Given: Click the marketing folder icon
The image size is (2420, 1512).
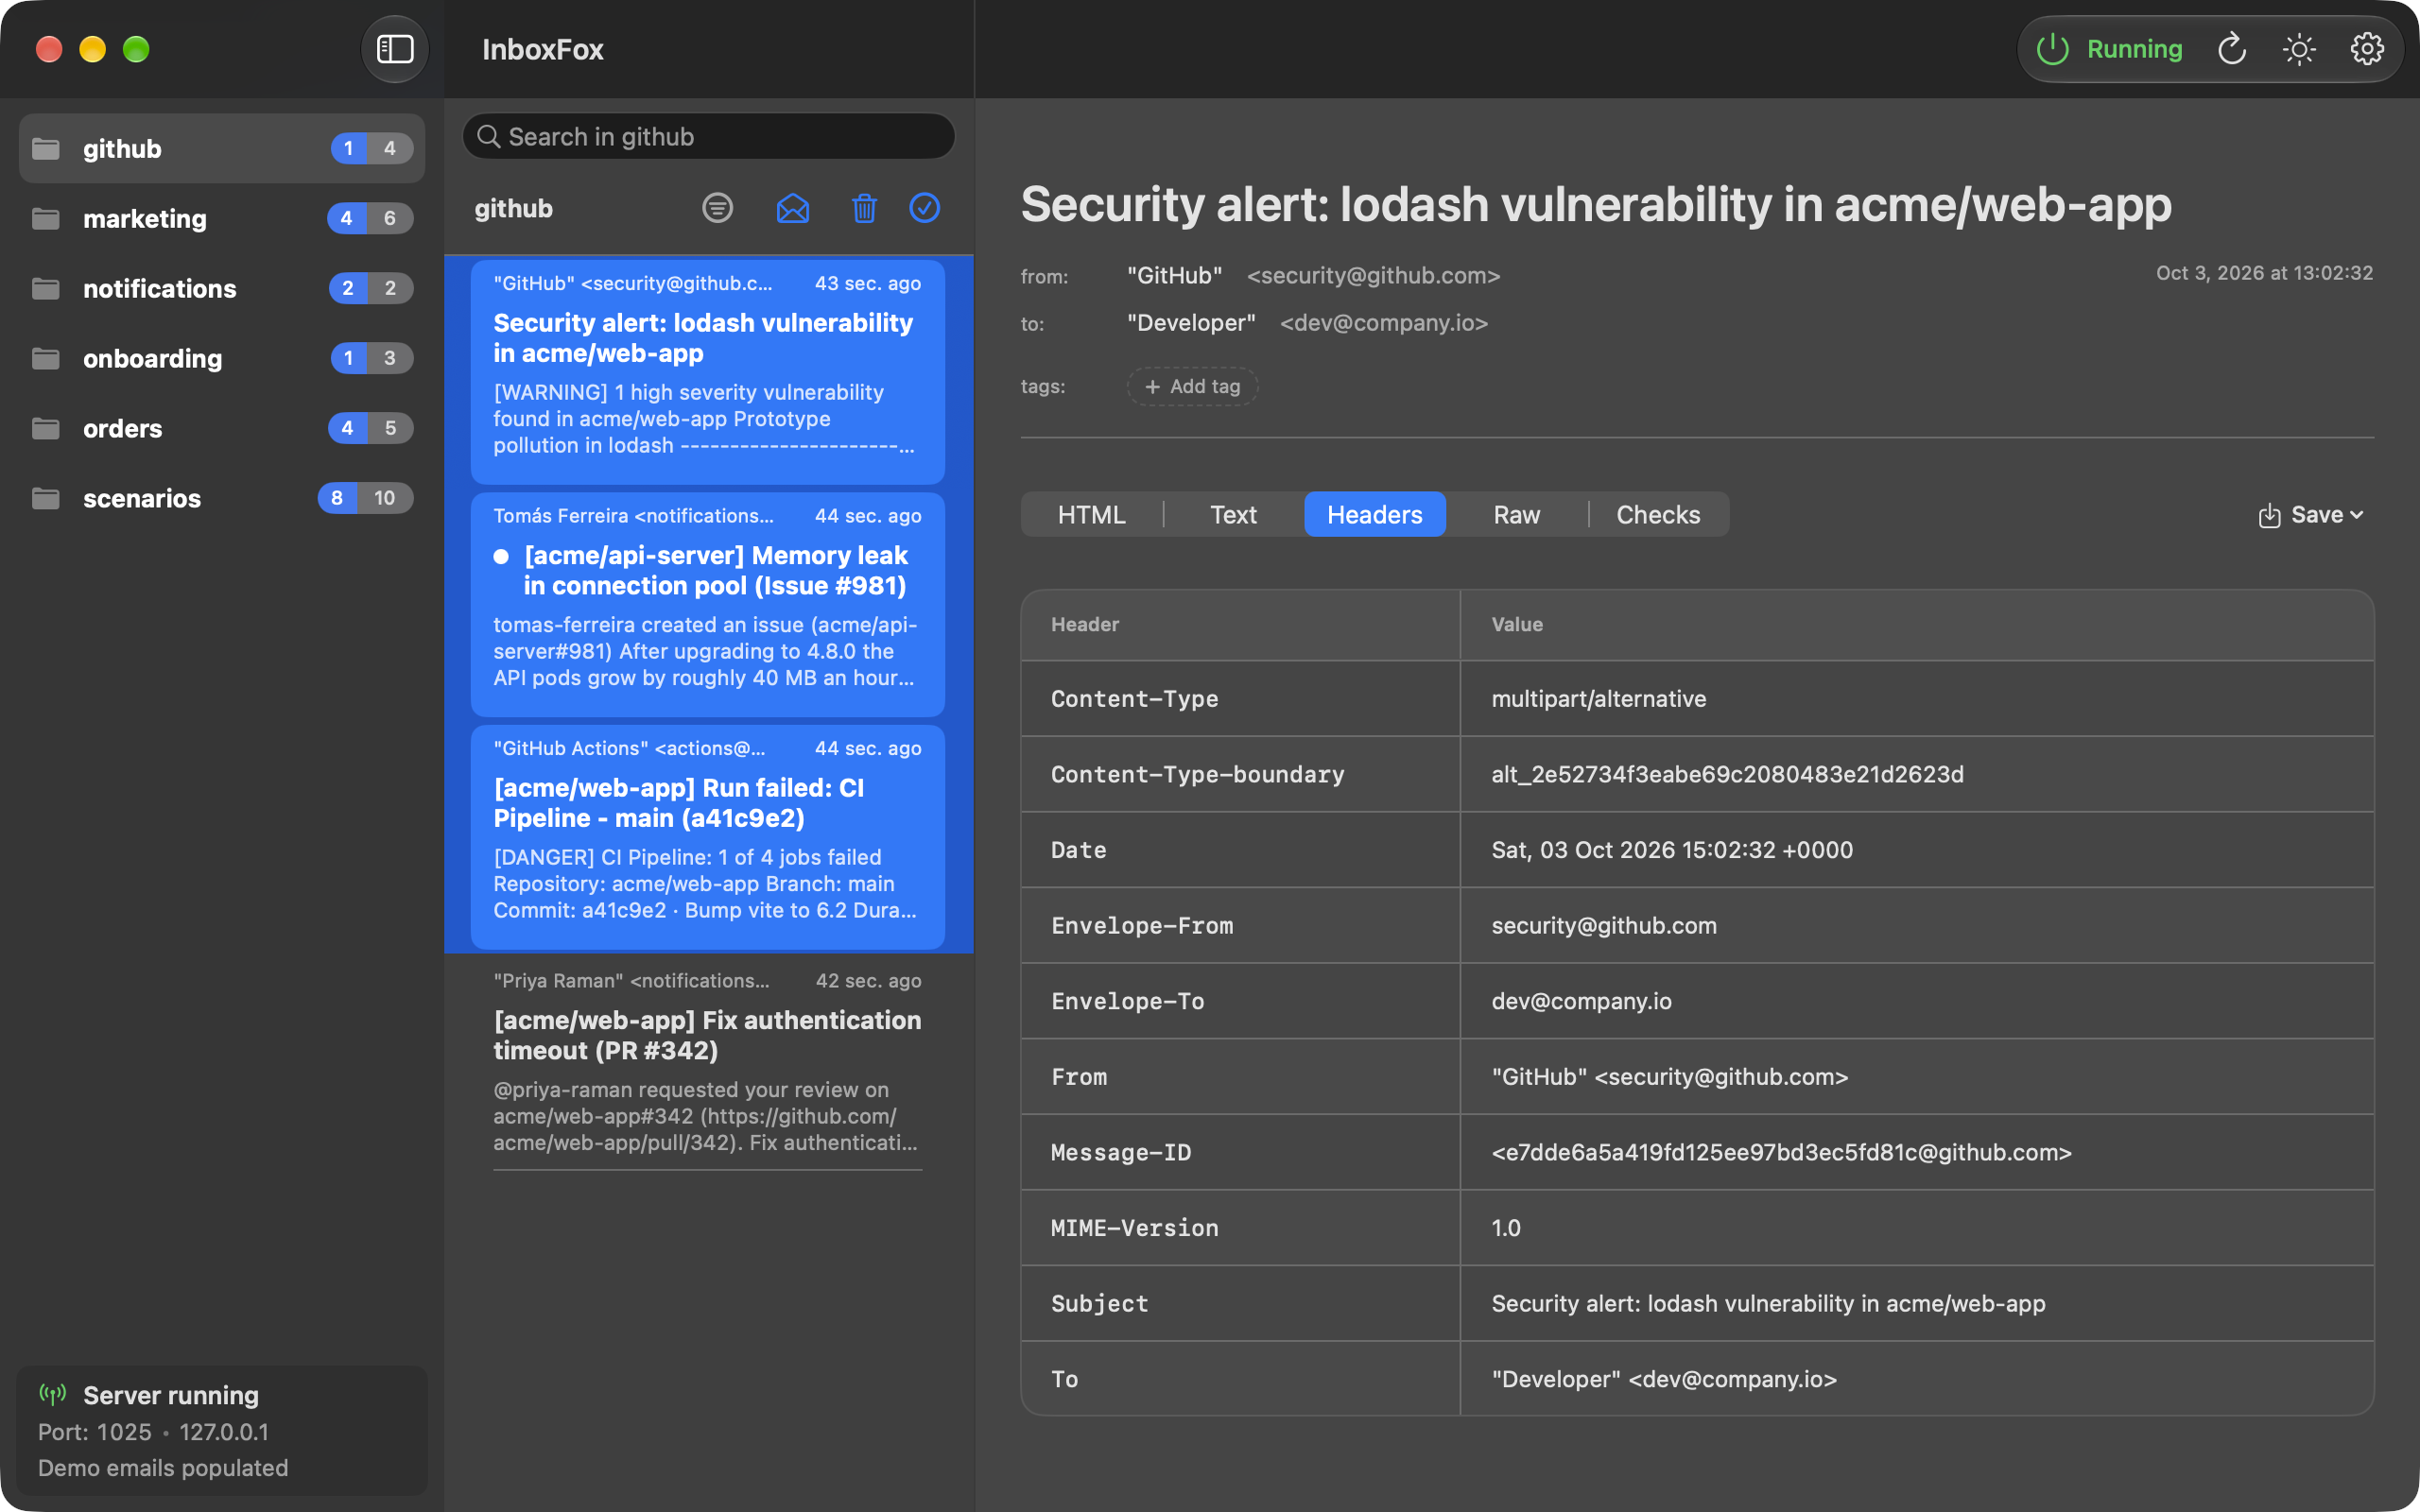Looking at the screenshot, I should [x=46, y=218].
